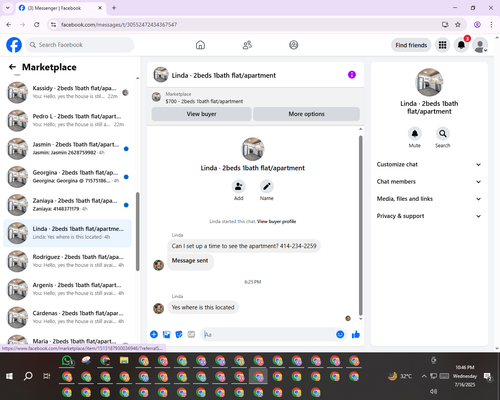Open the notifications bell in header
500x400 pixels.
click(461, 45)
